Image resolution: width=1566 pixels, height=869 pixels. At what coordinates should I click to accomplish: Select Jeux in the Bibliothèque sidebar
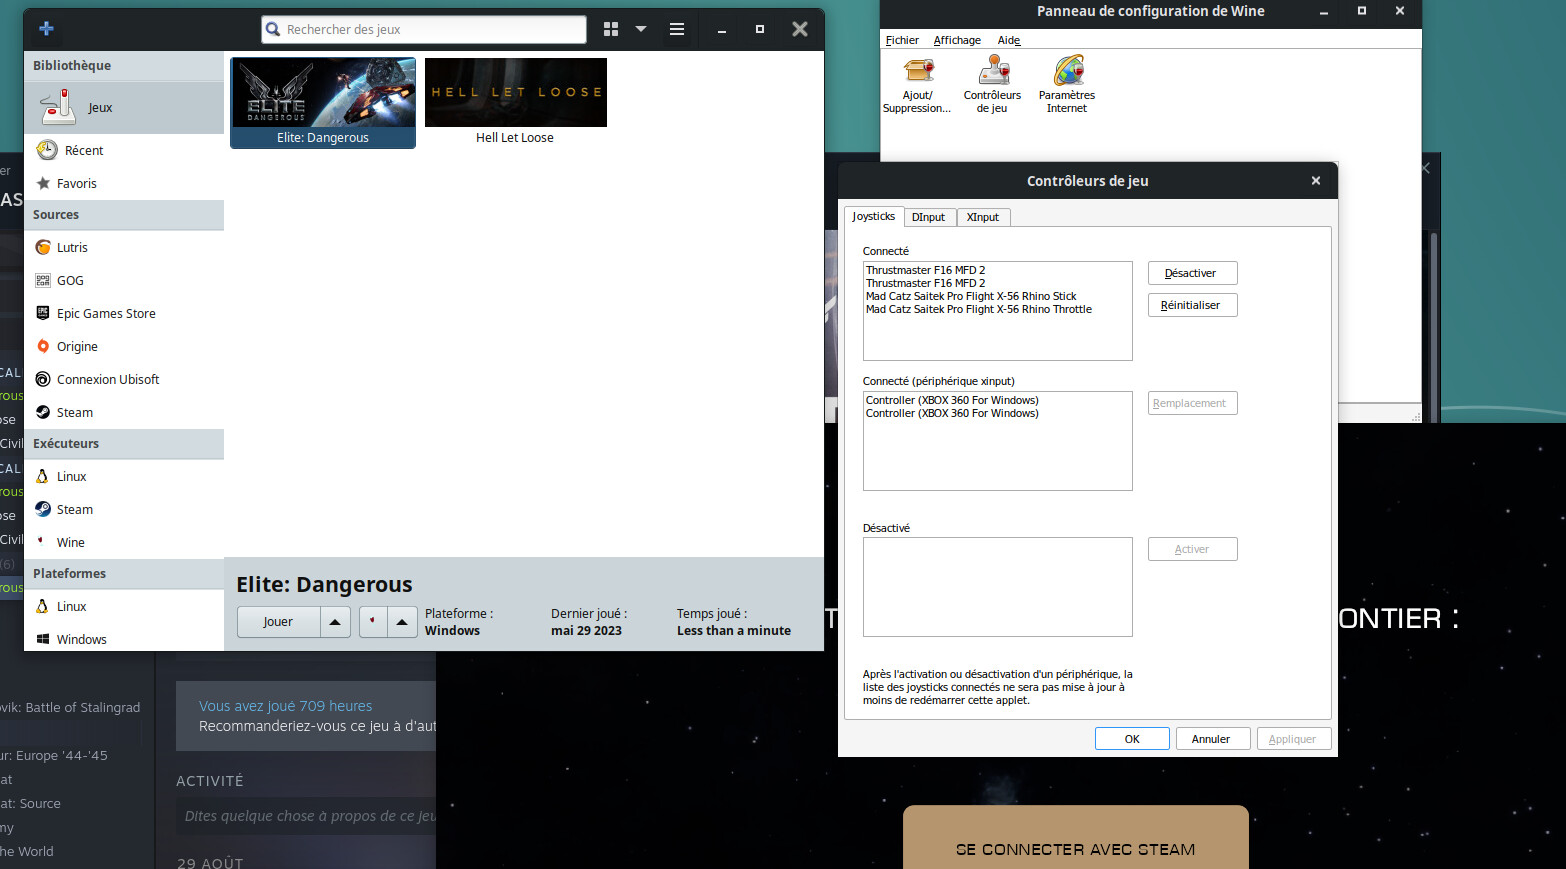tap(124, 107)
